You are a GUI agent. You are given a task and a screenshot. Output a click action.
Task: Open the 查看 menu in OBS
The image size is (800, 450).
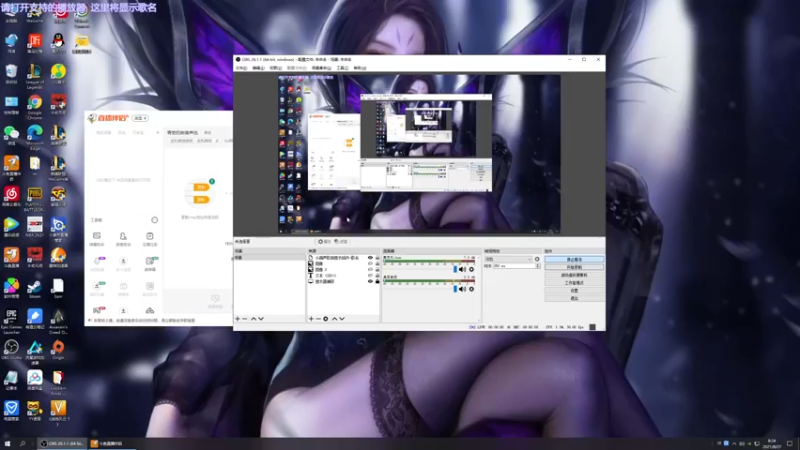275,68
